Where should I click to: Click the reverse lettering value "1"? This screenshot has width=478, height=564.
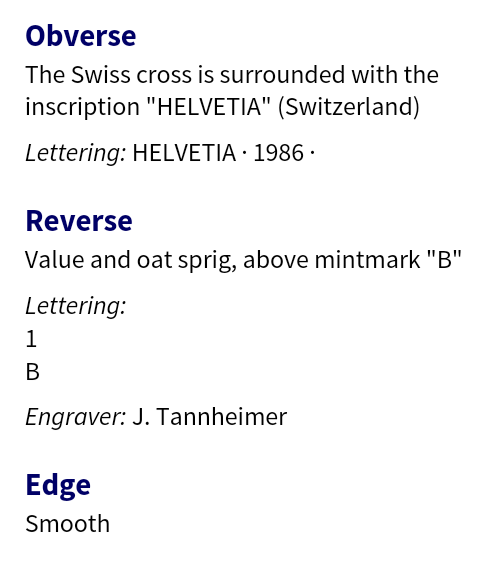31,339
